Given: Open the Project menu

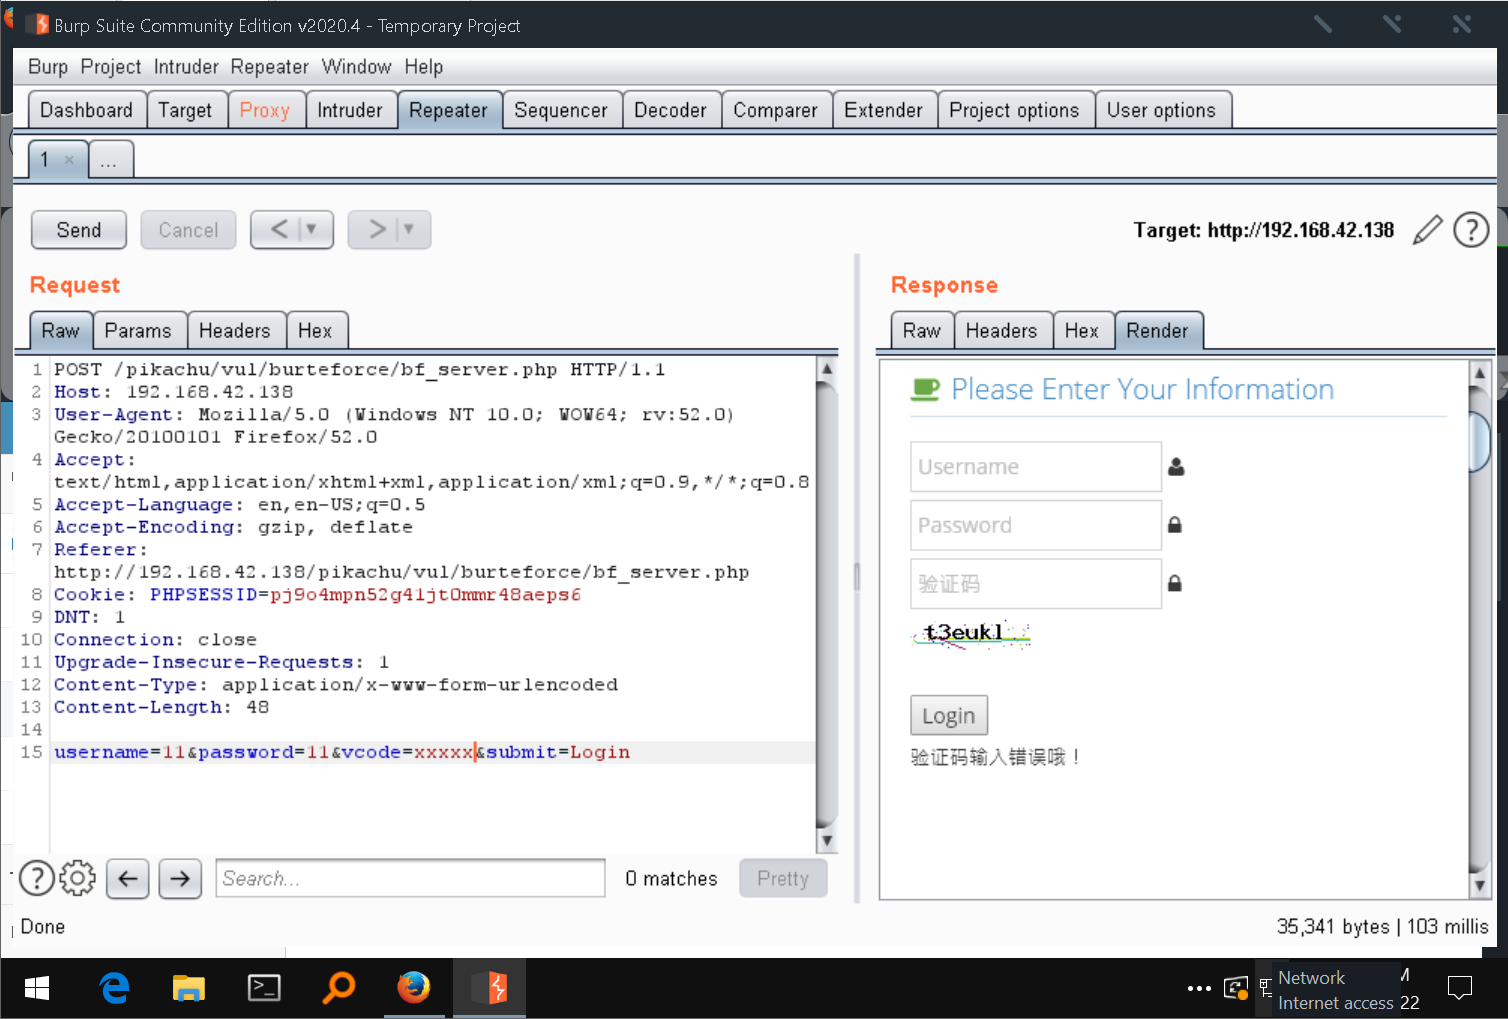Looking at the screenshot, I should [x=111, y=67].
